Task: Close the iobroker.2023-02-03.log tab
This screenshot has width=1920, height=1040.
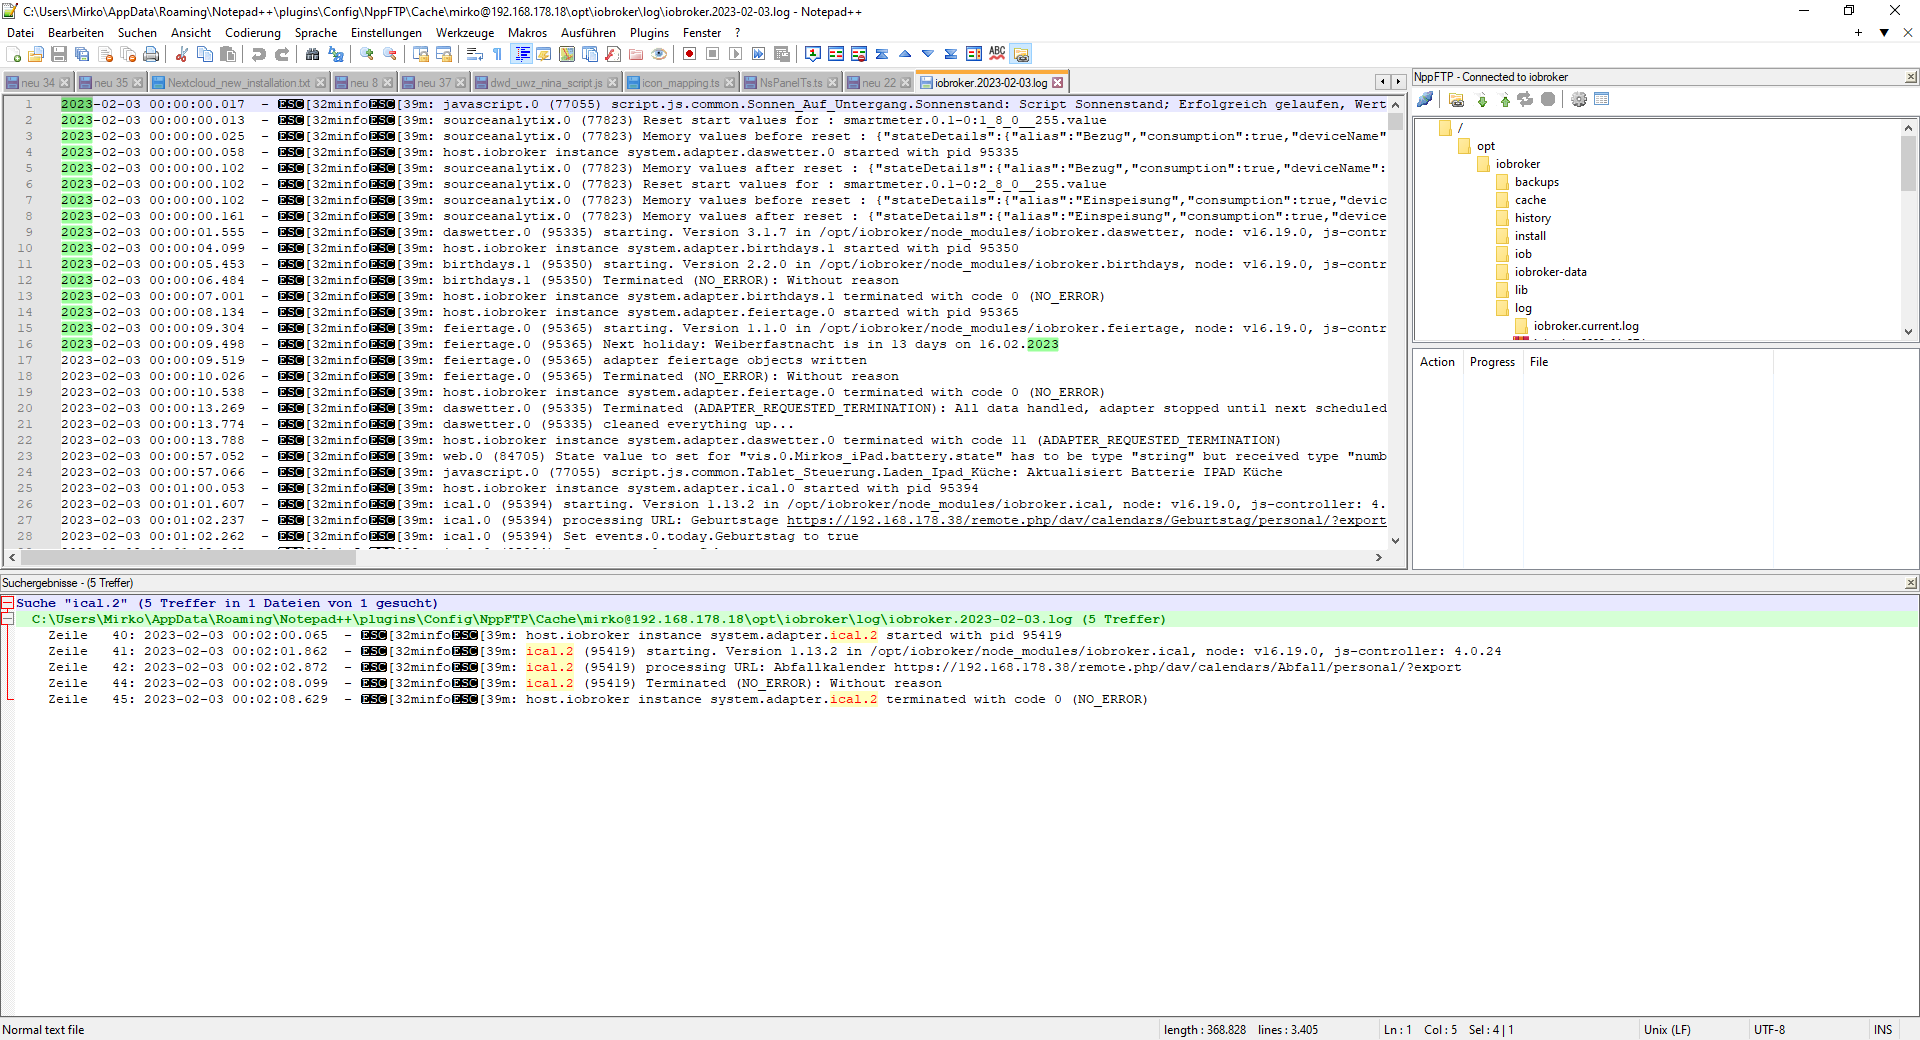Action: pos(1057,83)
